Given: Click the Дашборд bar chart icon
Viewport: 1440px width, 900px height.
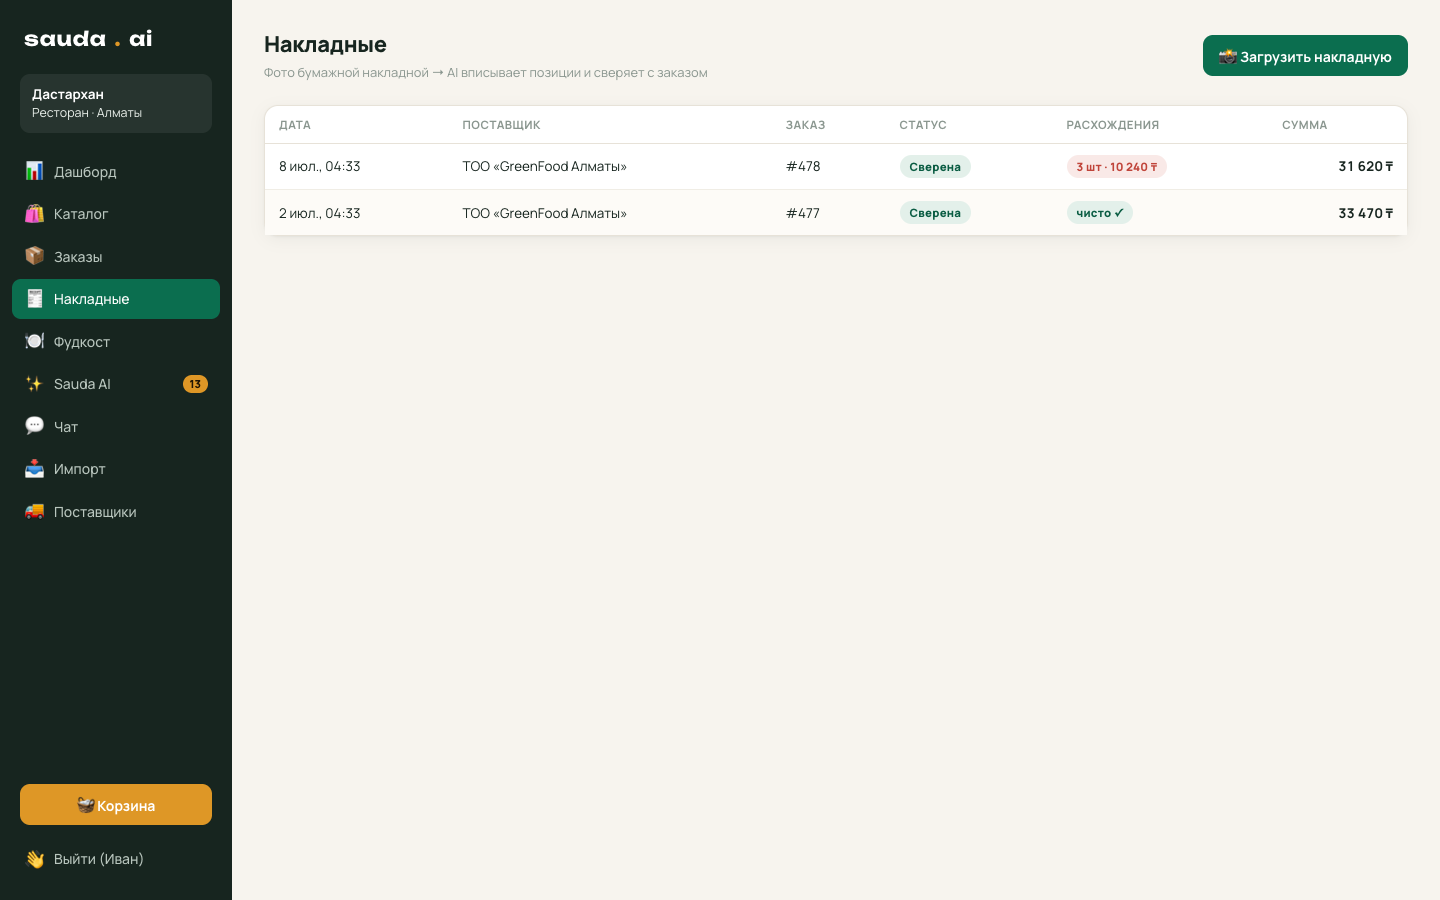Looking at the screenshot, I should pos(34,171).
